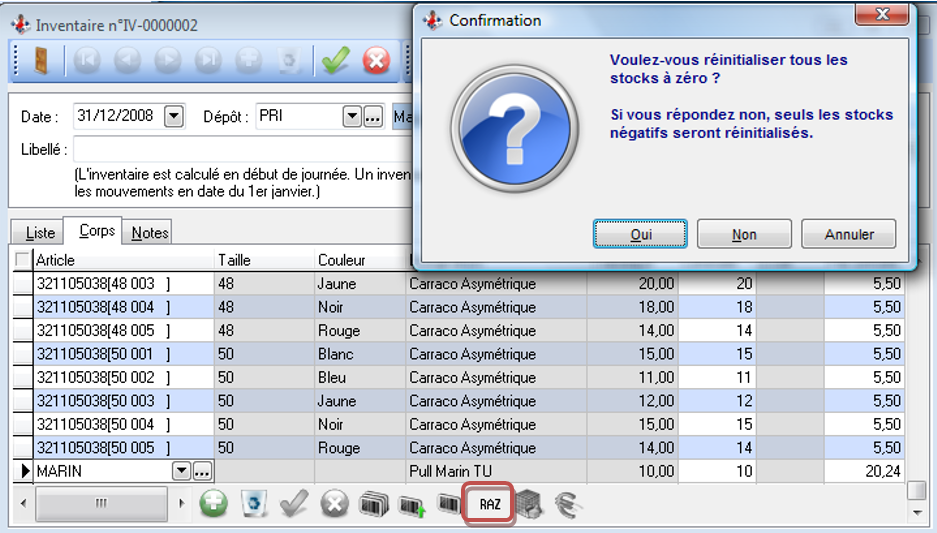The image size is (937, 533).
Task: Open the Date dropdown calendar
Action: click(174, 116)
